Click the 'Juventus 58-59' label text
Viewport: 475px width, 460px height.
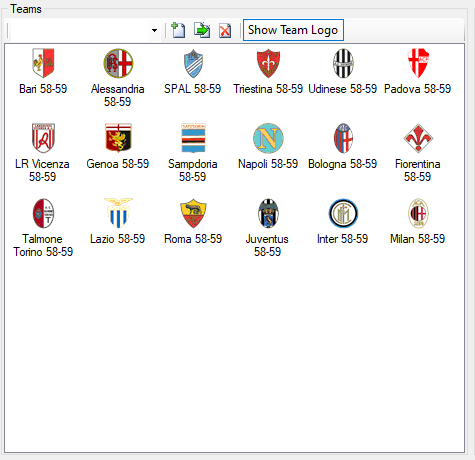tap(267, 245)
